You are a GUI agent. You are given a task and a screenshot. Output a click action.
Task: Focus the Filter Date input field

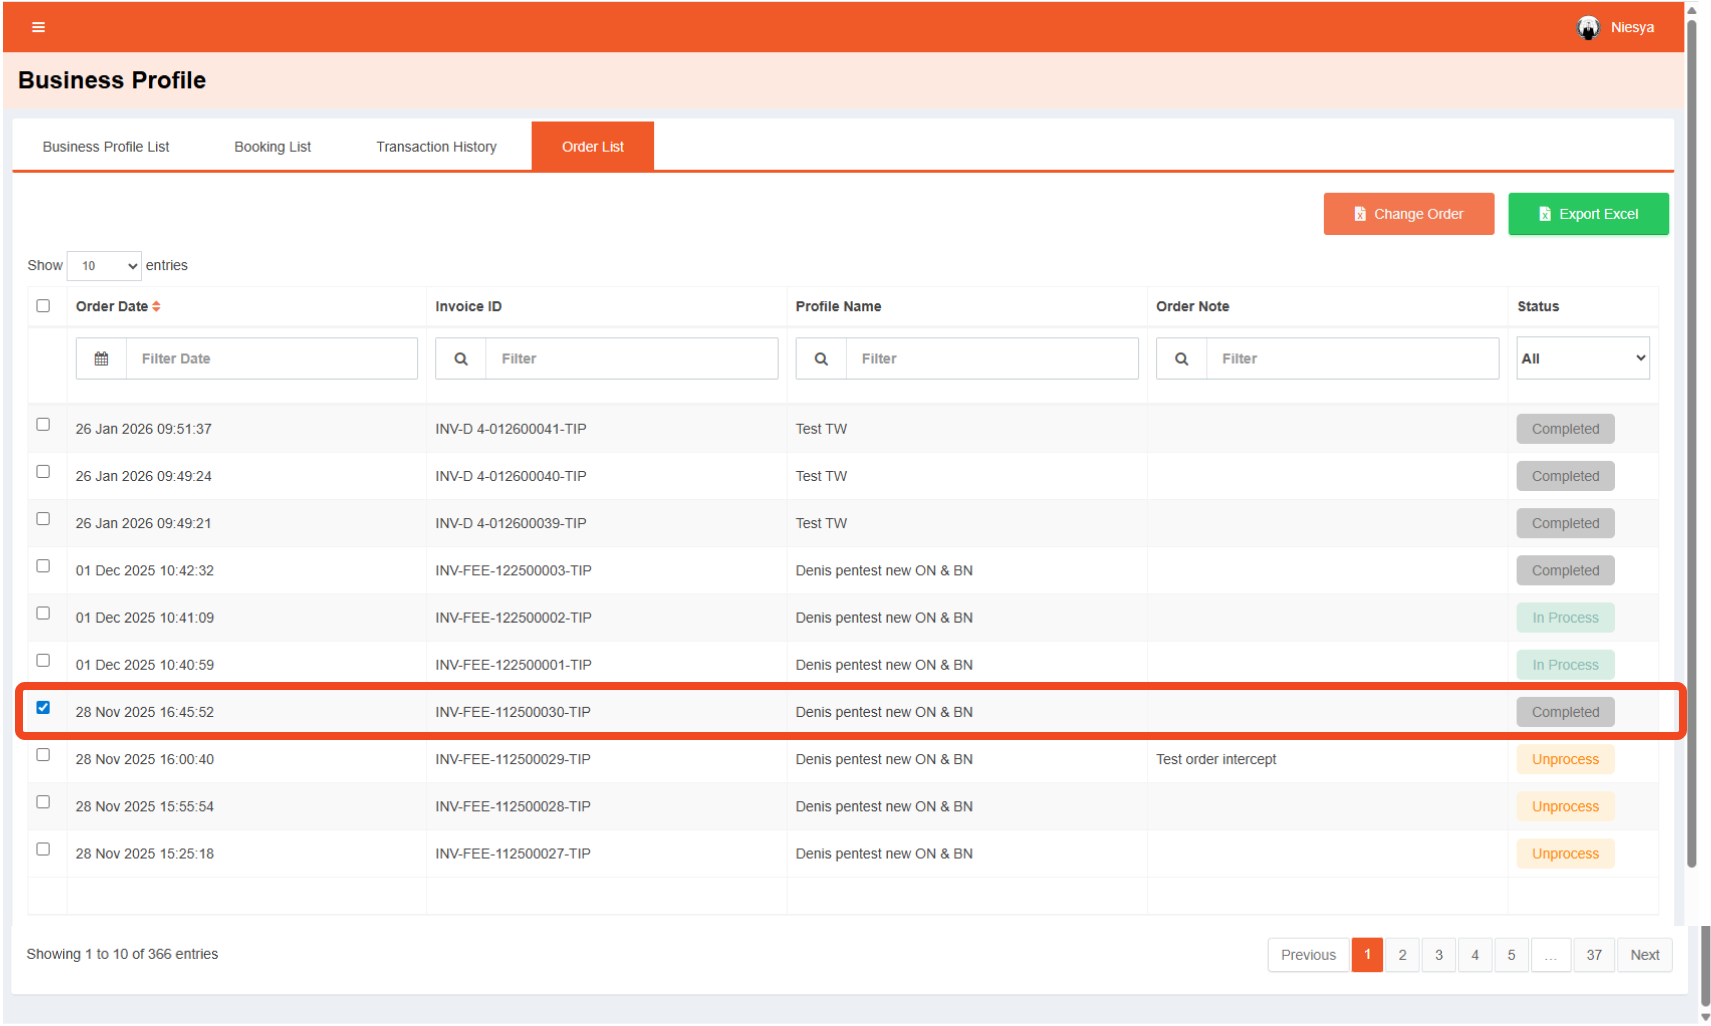[271, 359]
